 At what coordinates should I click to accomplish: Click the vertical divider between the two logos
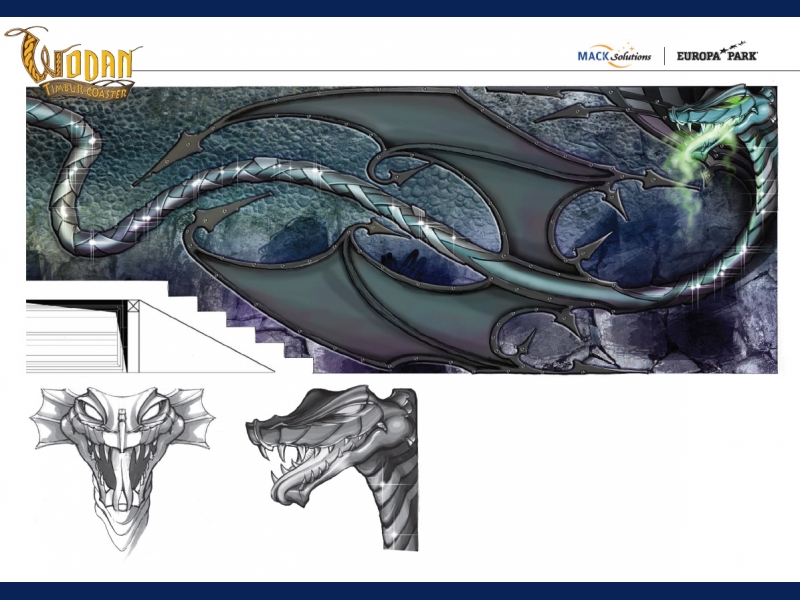665,56
